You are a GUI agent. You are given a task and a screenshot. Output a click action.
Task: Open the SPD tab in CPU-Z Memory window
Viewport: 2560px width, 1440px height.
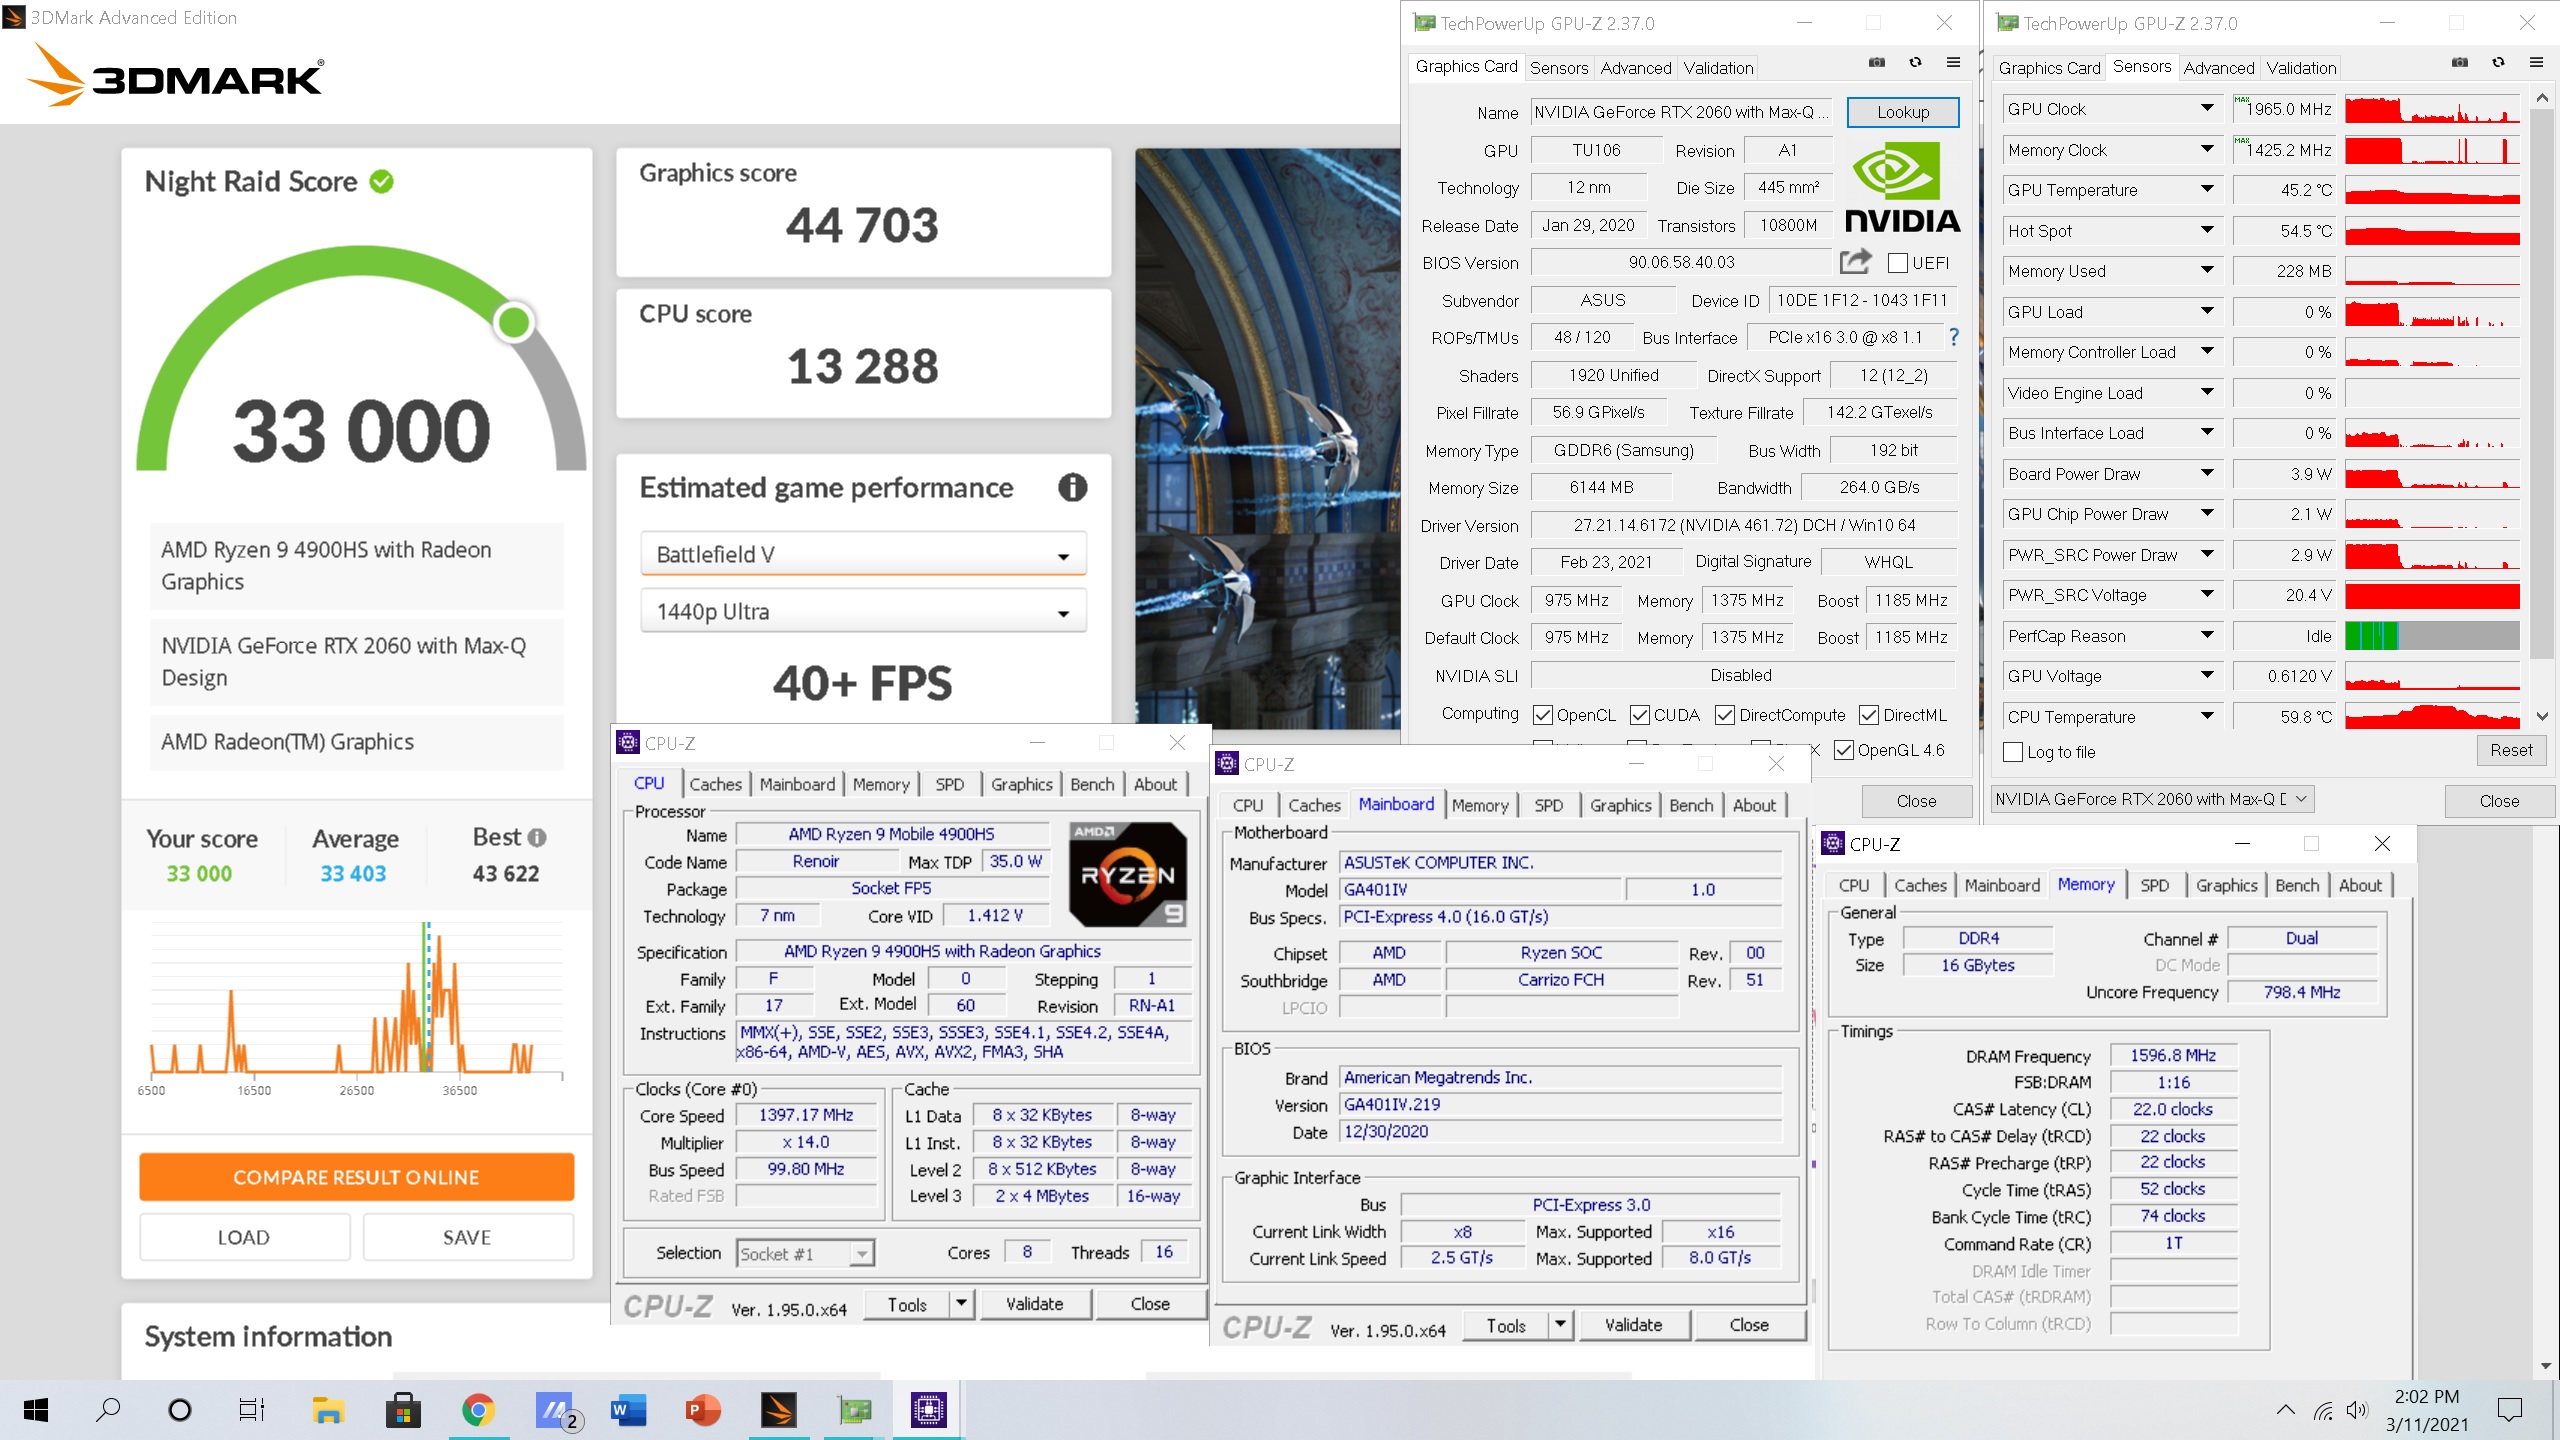2154,885
